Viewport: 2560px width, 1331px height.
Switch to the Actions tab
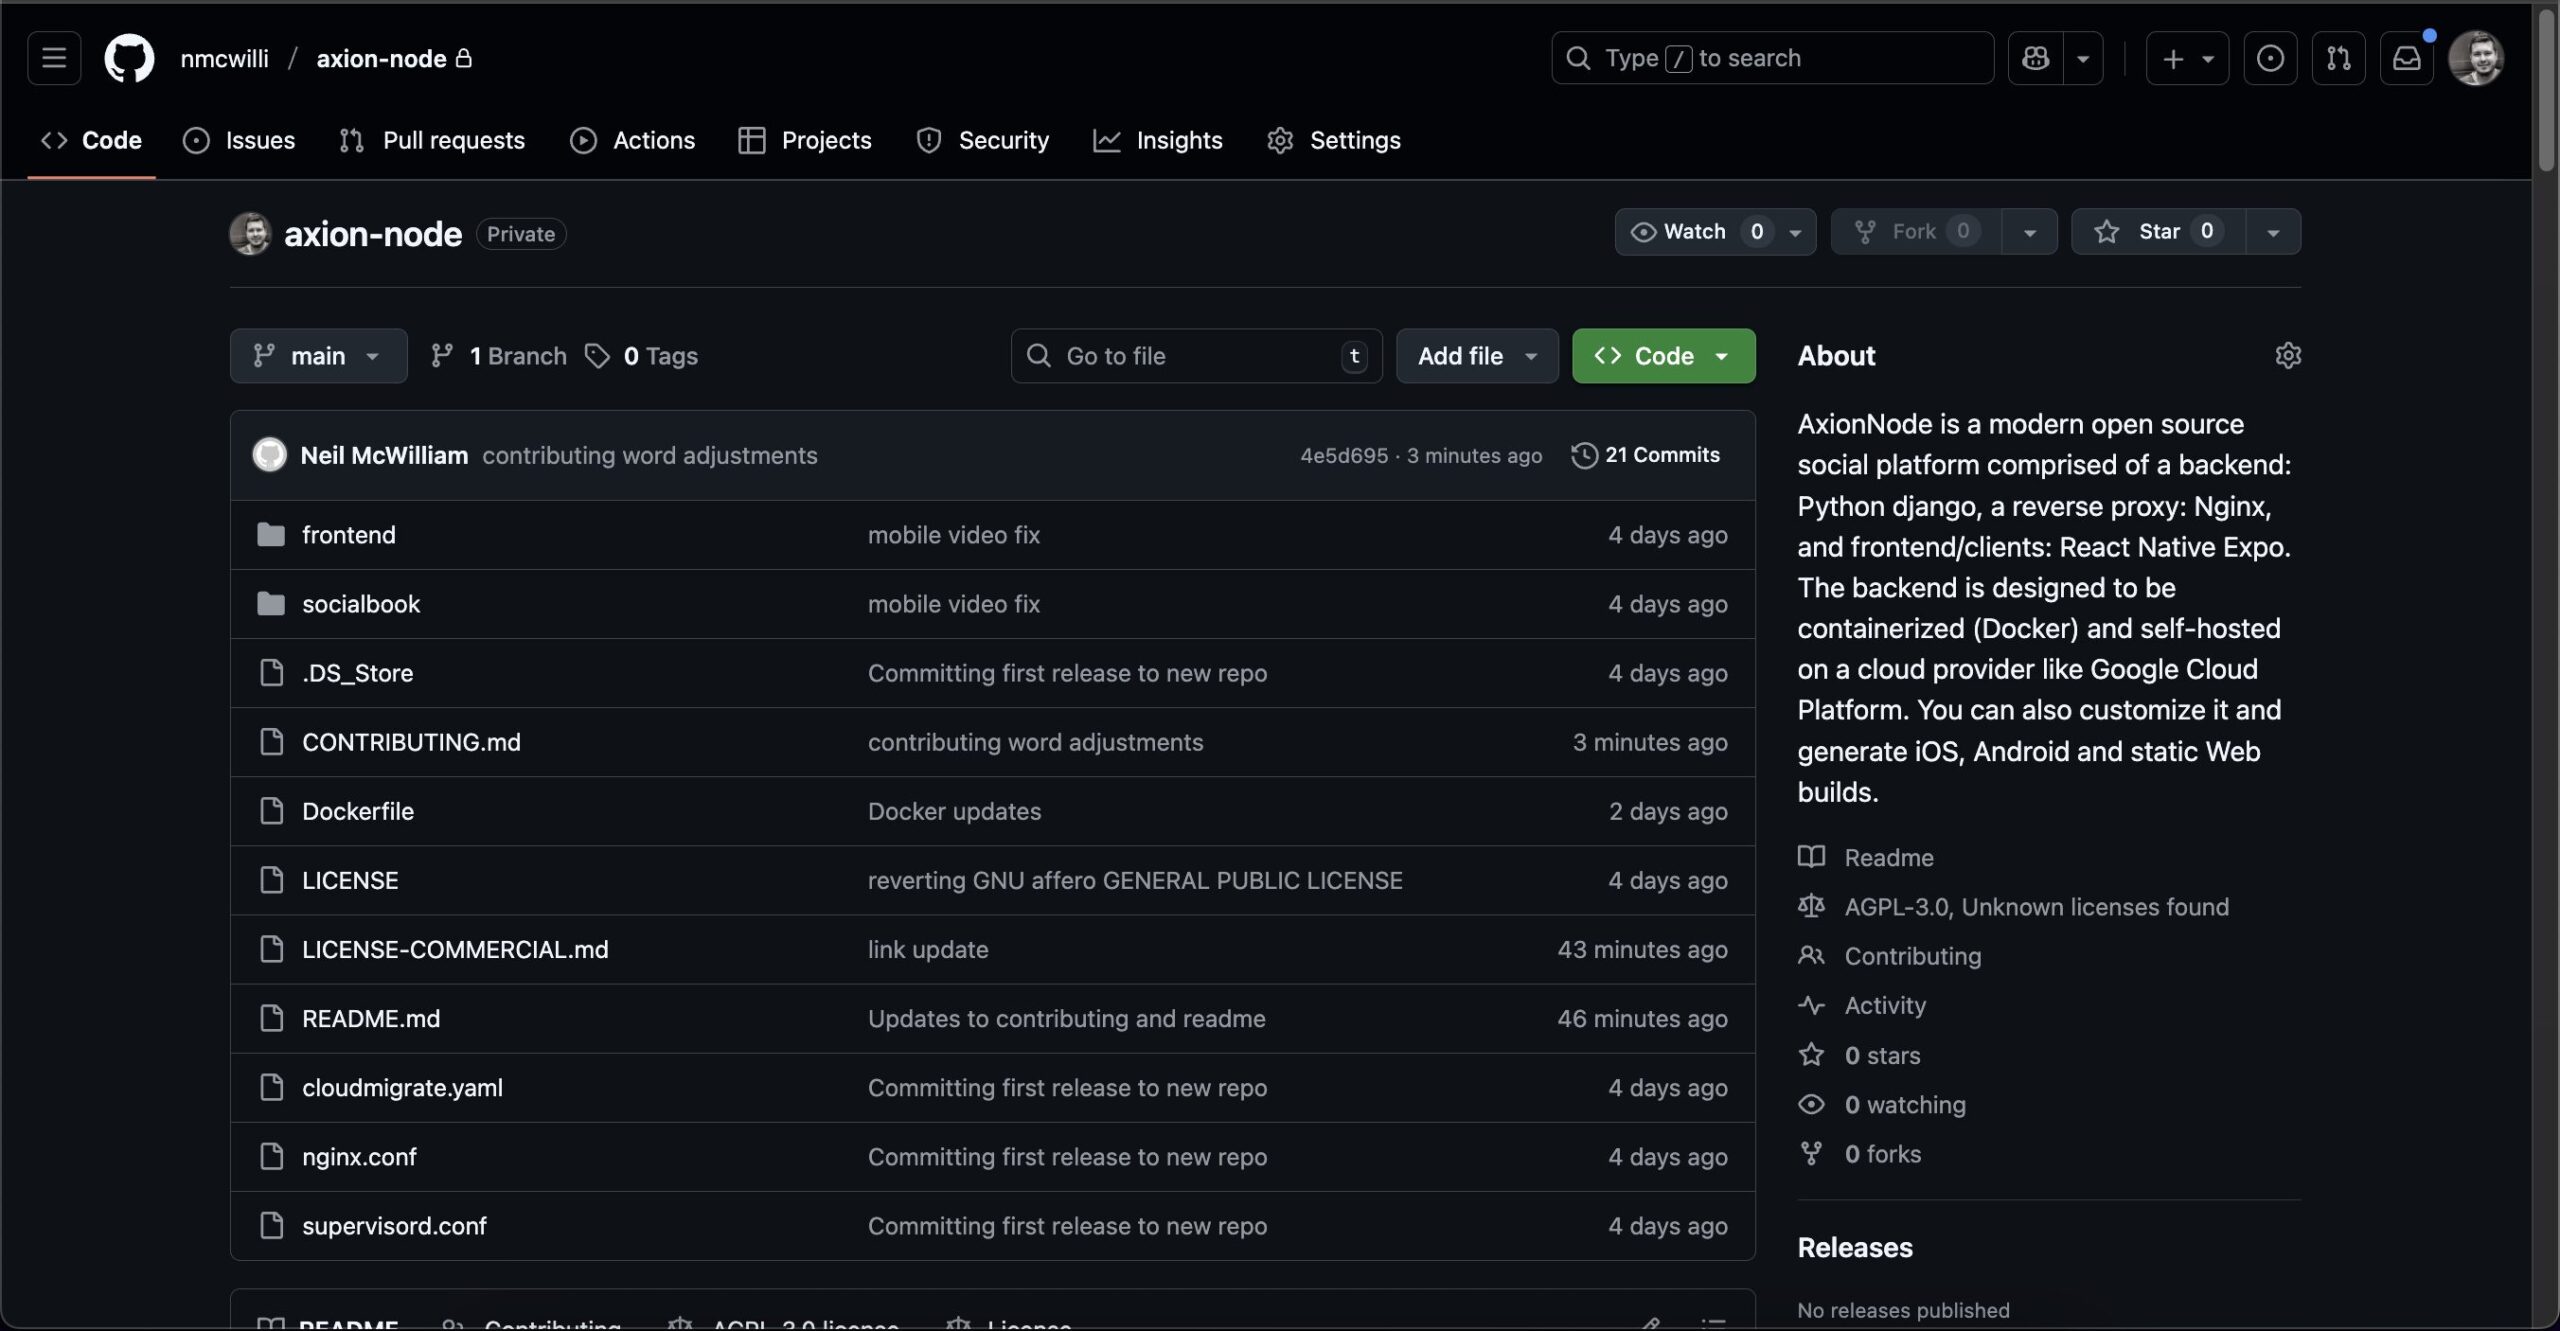632,141
